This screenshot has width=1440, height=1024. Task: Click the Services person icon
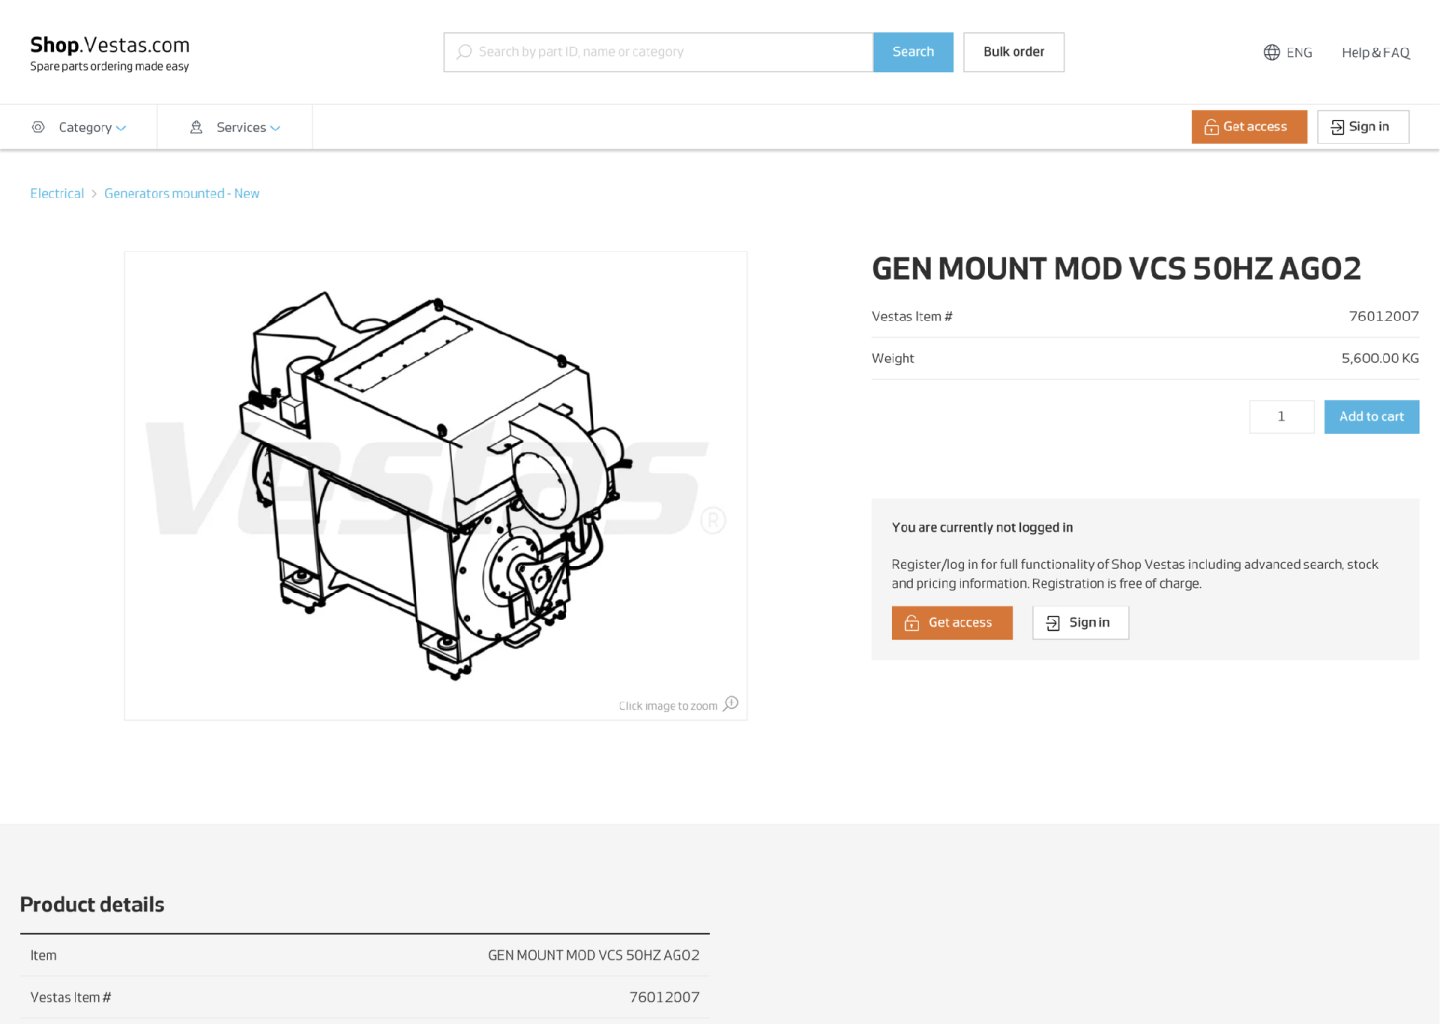tap(196, 127)
